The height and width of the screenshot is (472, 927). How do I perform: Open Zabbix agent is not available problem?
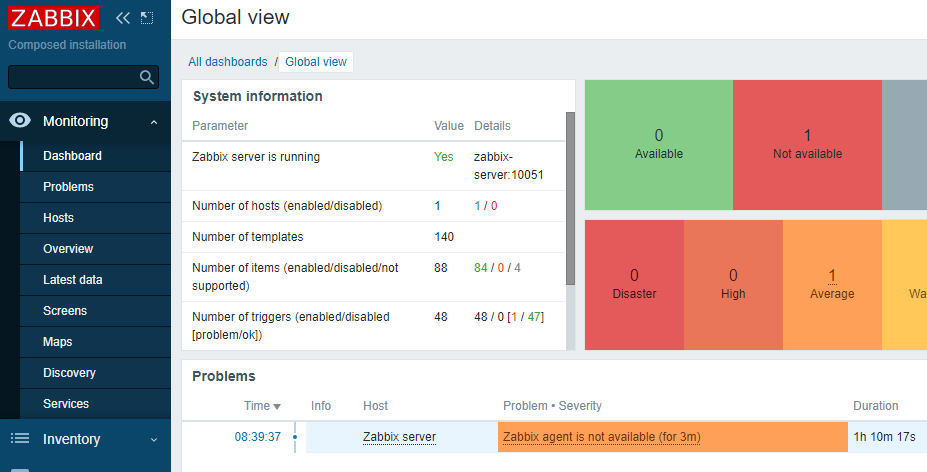(x=601, y=437)
